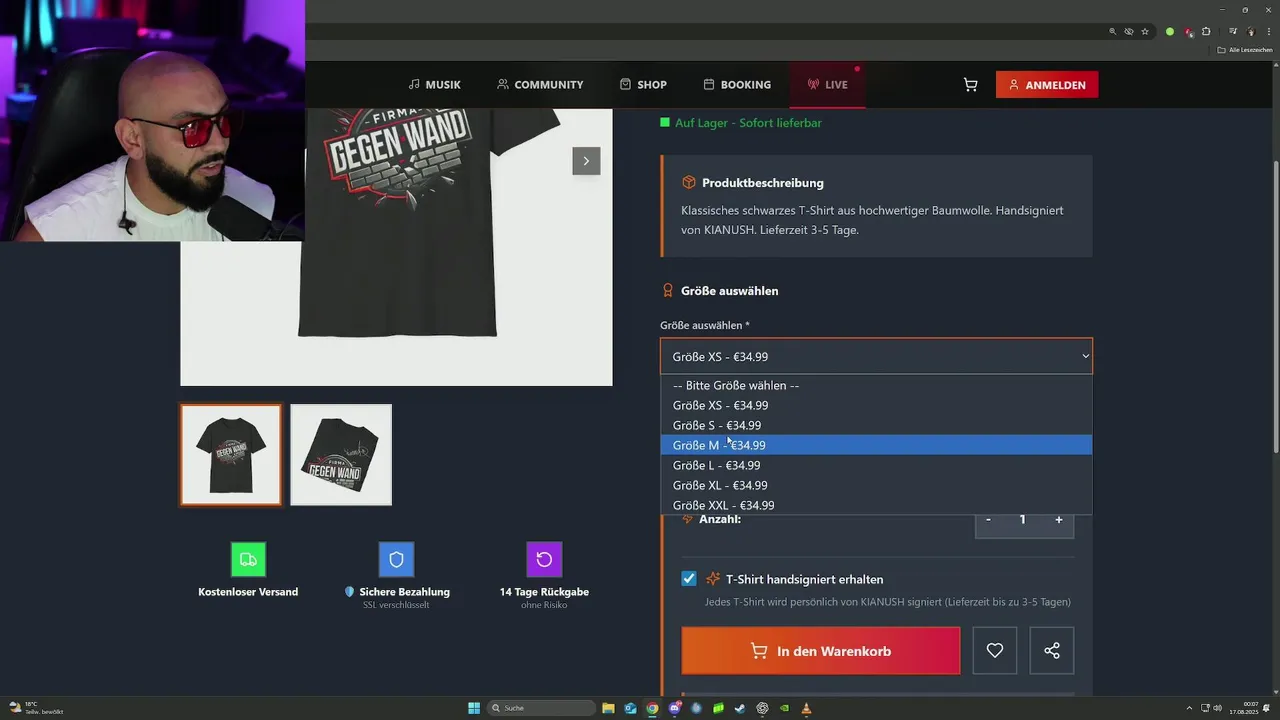
Task: Open the Windows Start menu
Action: click(x=474, y=708)
